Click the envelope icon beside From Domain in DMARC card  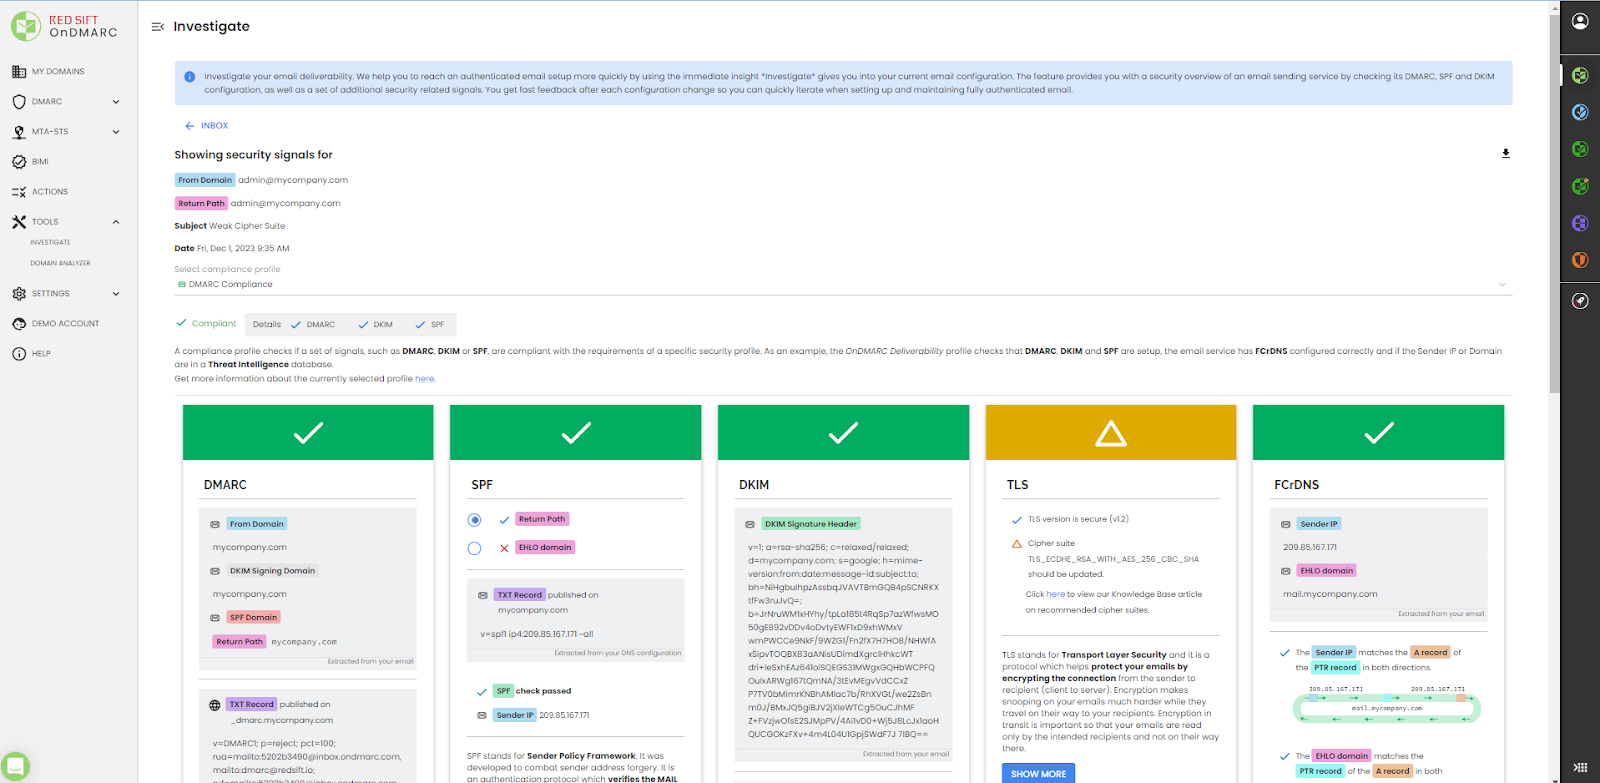pos(215,524)
